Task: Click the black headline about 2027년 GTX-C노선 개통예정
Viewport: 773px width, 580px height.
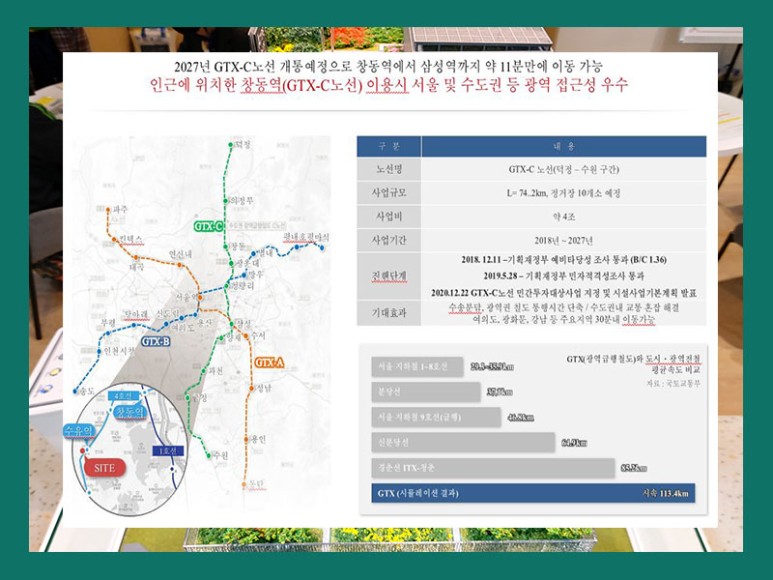Action: pos(388,66)
